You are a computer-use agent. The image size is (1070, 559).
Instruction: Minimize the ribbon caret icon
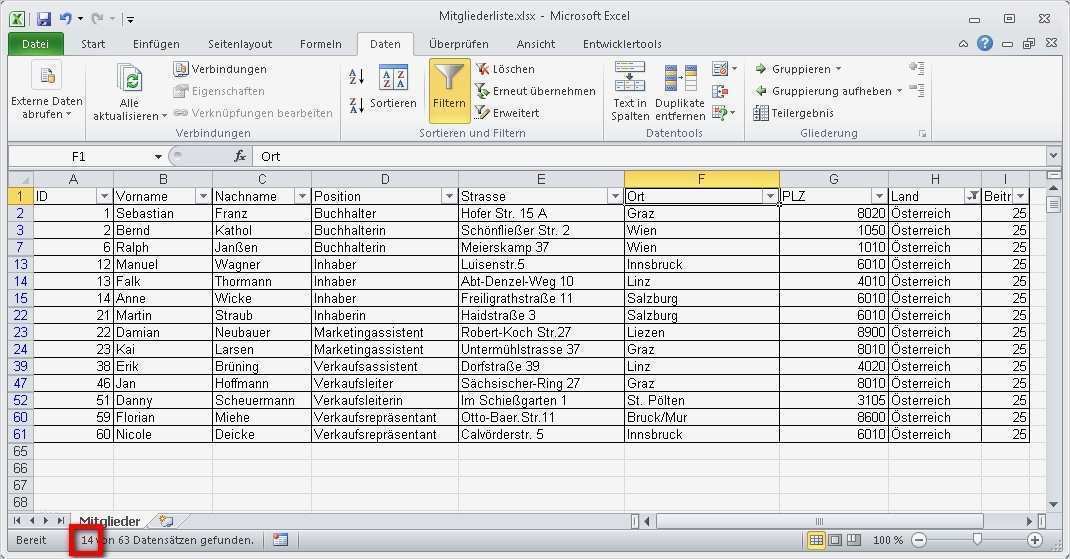pos(964,44)
